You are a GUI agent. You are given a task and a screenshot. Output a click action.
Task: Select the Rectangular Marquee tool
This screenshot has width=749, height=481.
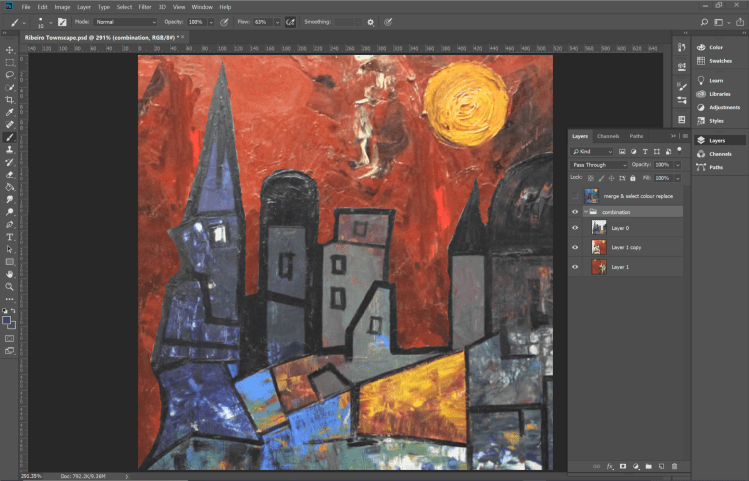click(x=10, y=63)
